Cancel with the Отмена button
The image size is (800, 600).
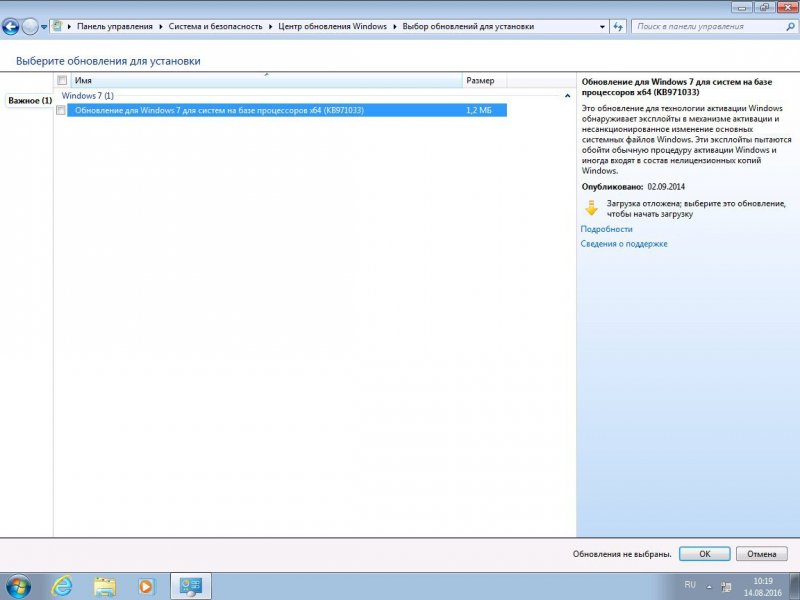point(761,554)
